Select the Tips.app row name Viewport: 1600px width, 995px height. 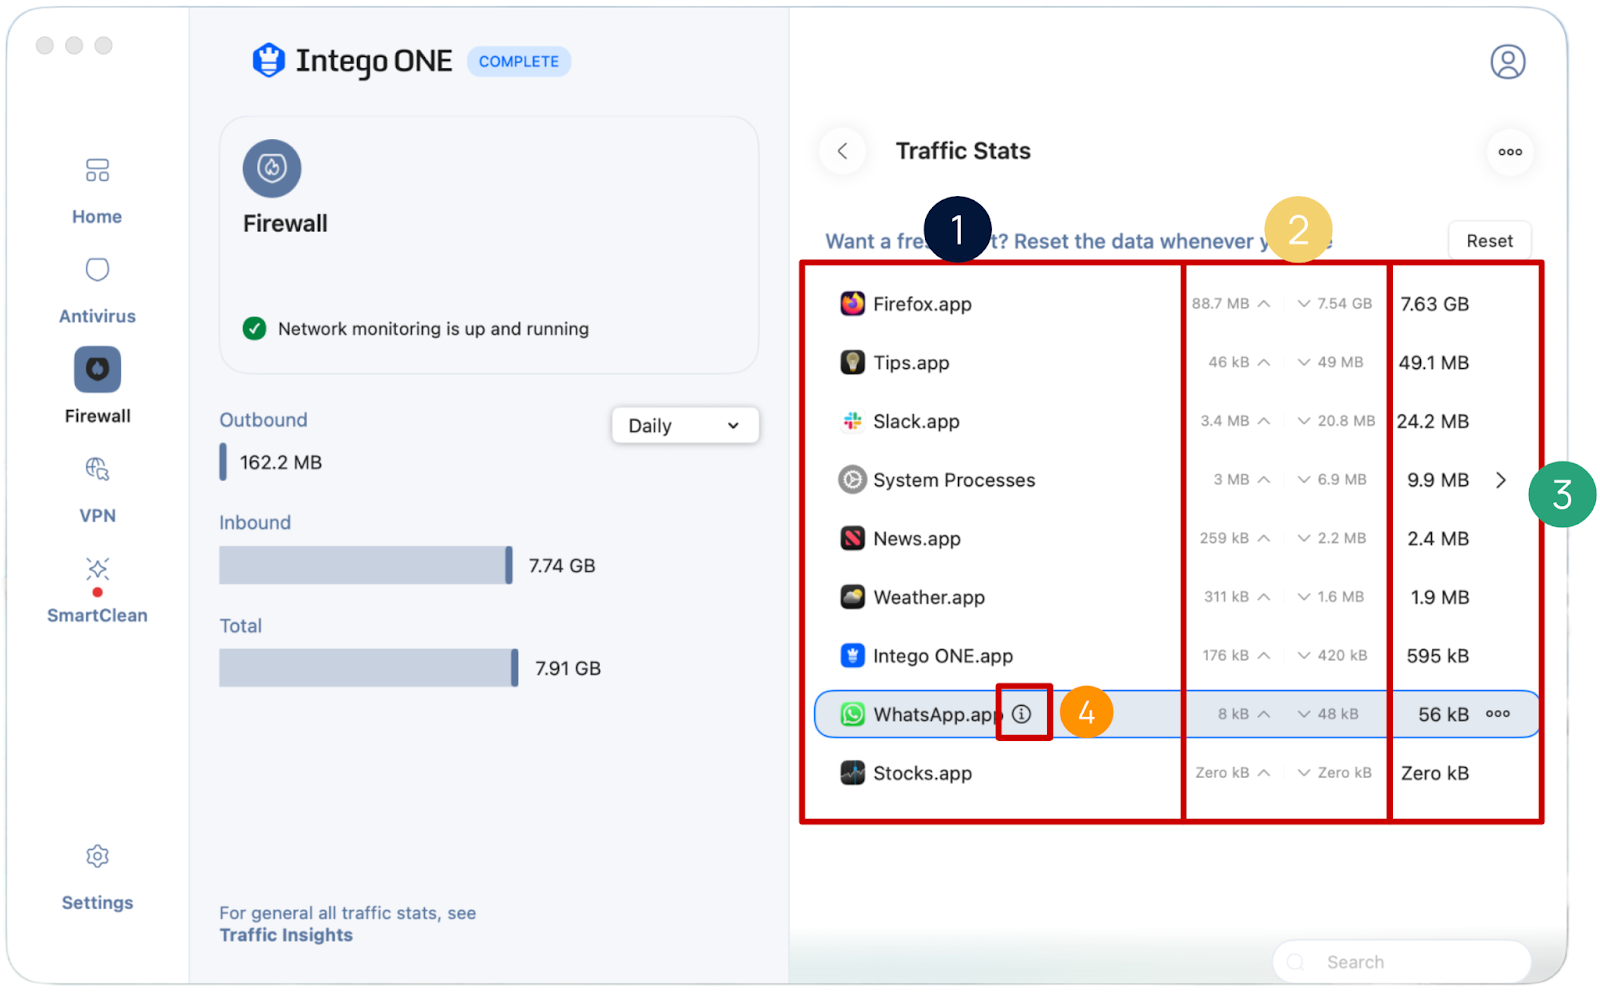pos(911,363)
